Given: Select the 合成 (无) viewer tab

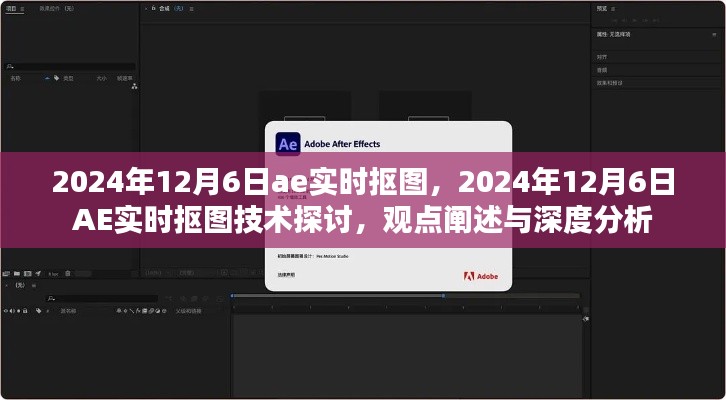Looking at the screenshot, I should pyautogui.click(x=170, y=8).
